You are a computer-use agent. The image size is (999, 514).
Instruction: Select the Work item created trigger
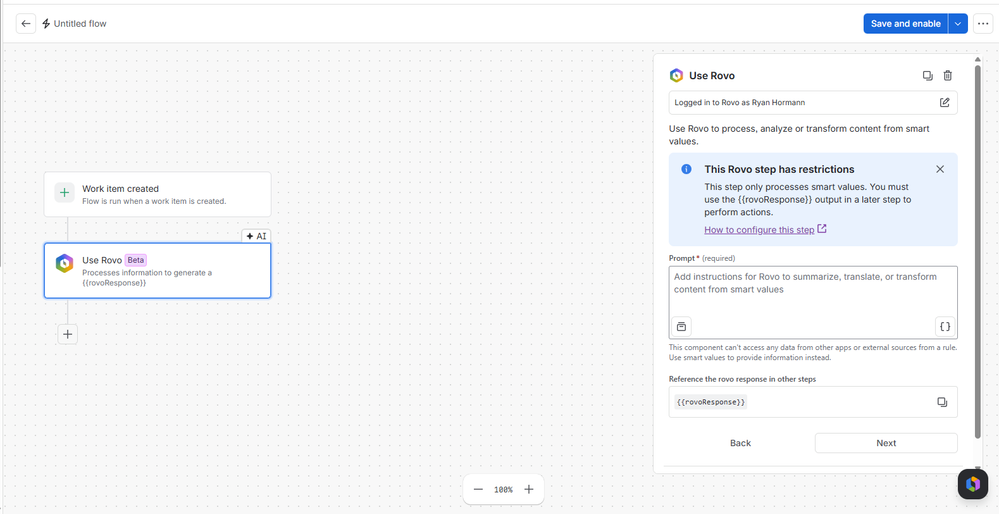click(157, 194)
